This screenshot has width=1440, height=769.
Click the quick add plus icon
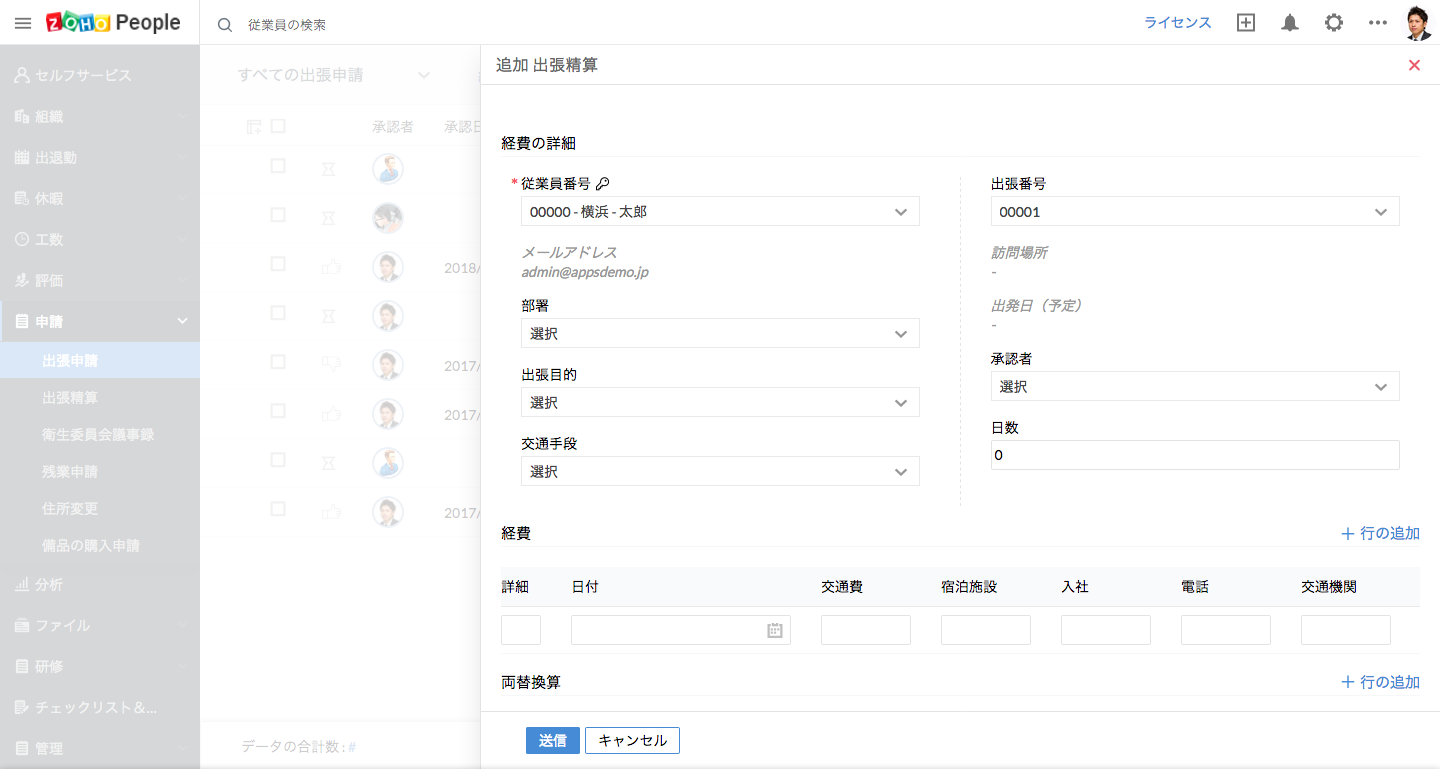1246,23
